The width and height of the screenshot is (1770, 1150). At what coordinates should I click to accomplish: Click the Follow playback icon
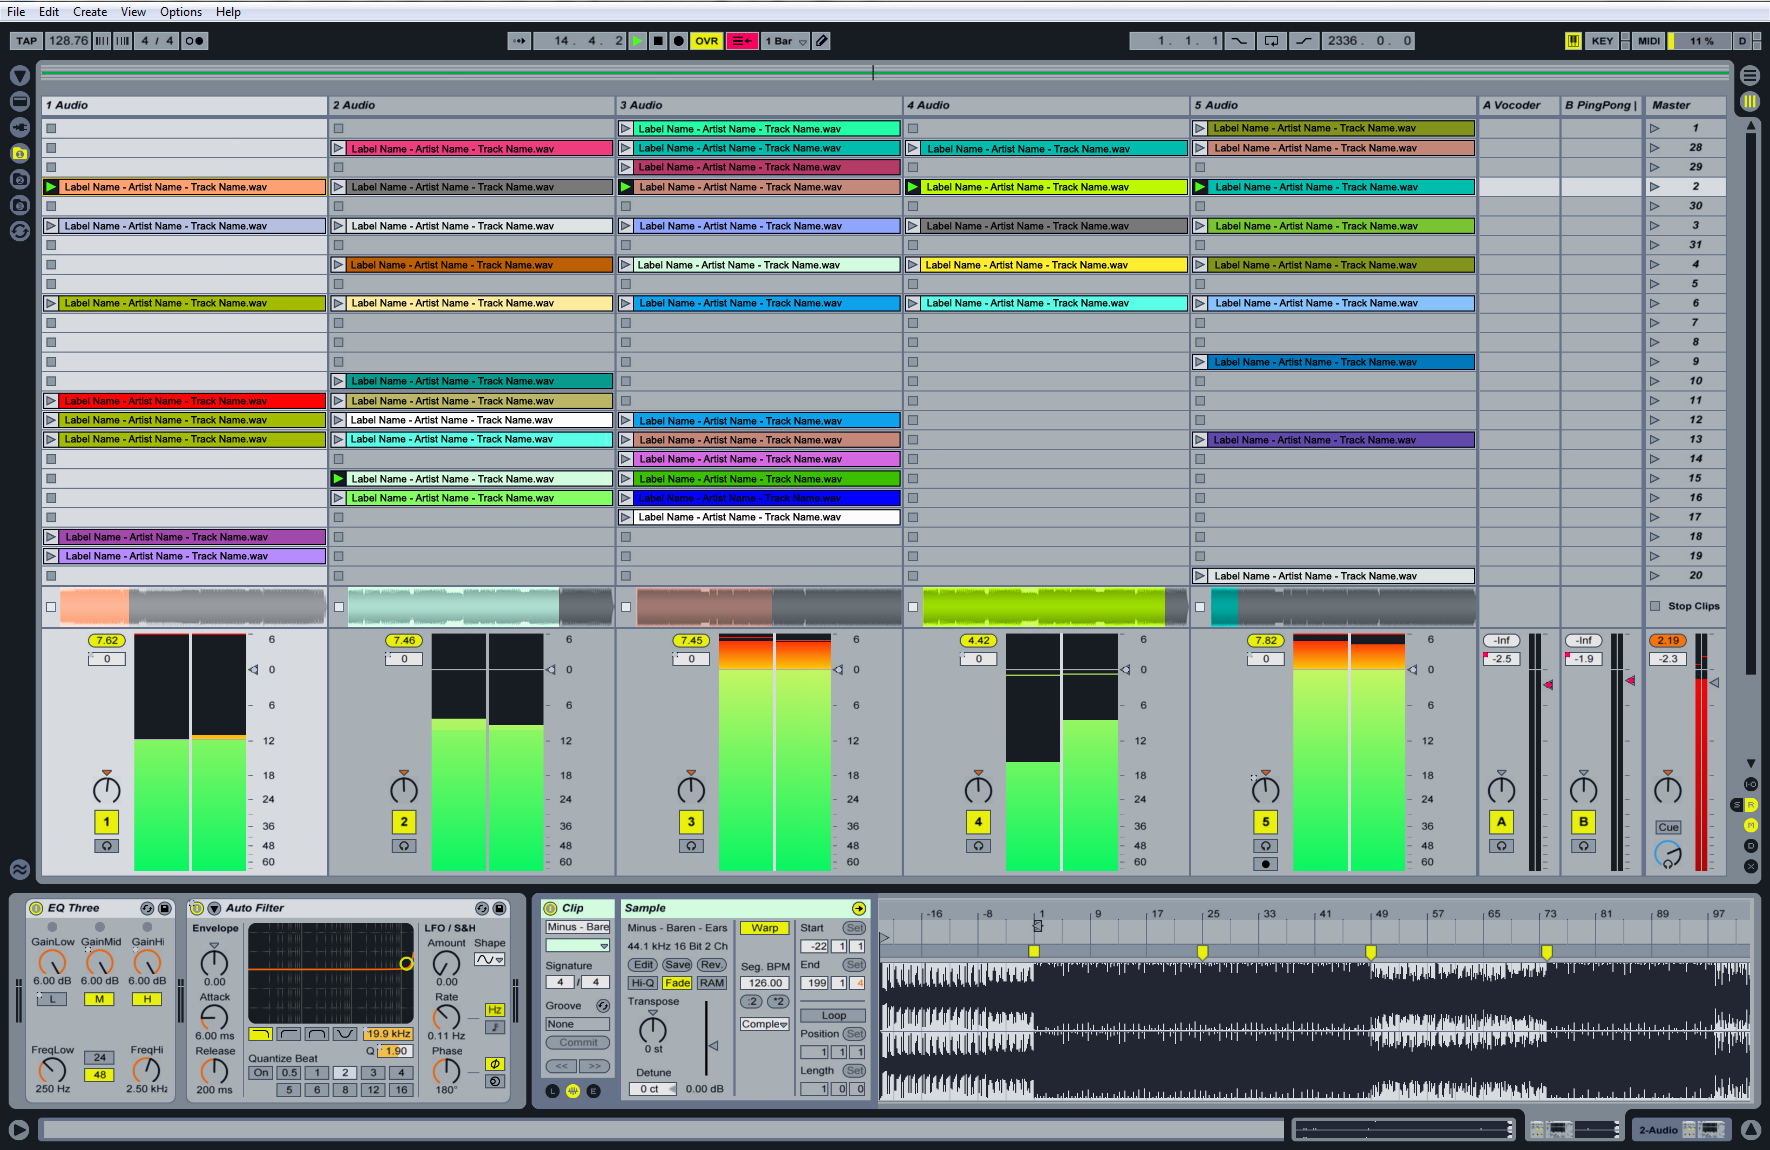(x=519, y=41)
